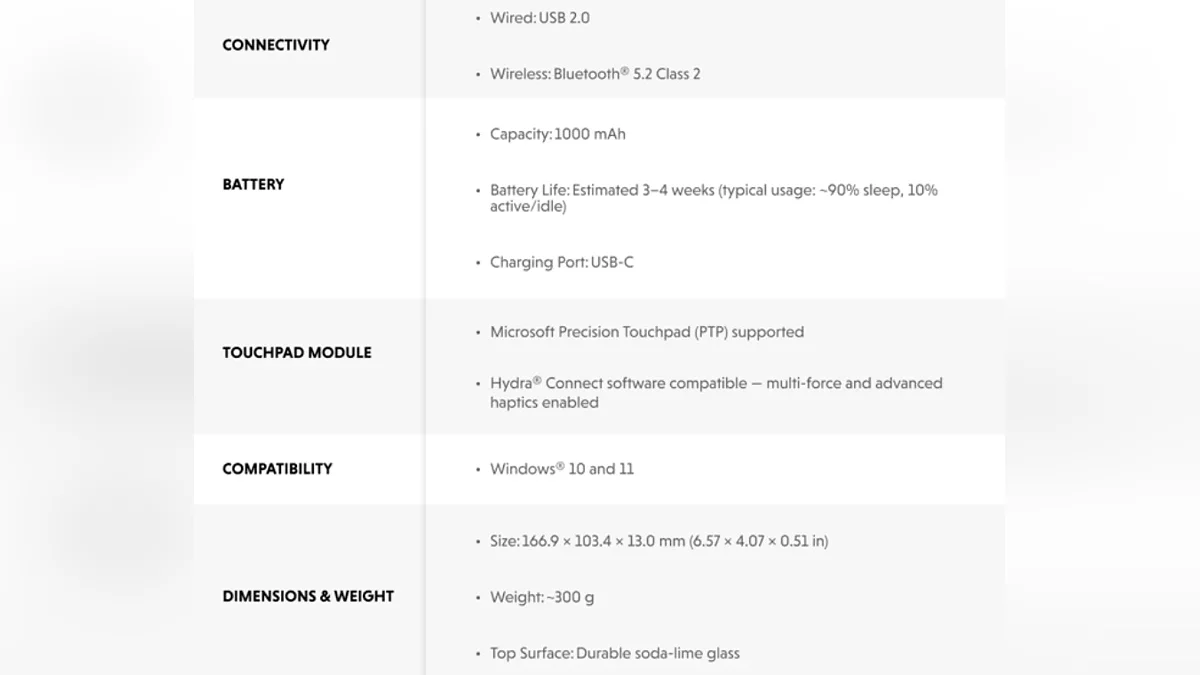The width and height of the screenshot is (1200, 675).
Task: Click the 'Size' label in dimensions
Action: pyautogui.click(x=504, y=541)
